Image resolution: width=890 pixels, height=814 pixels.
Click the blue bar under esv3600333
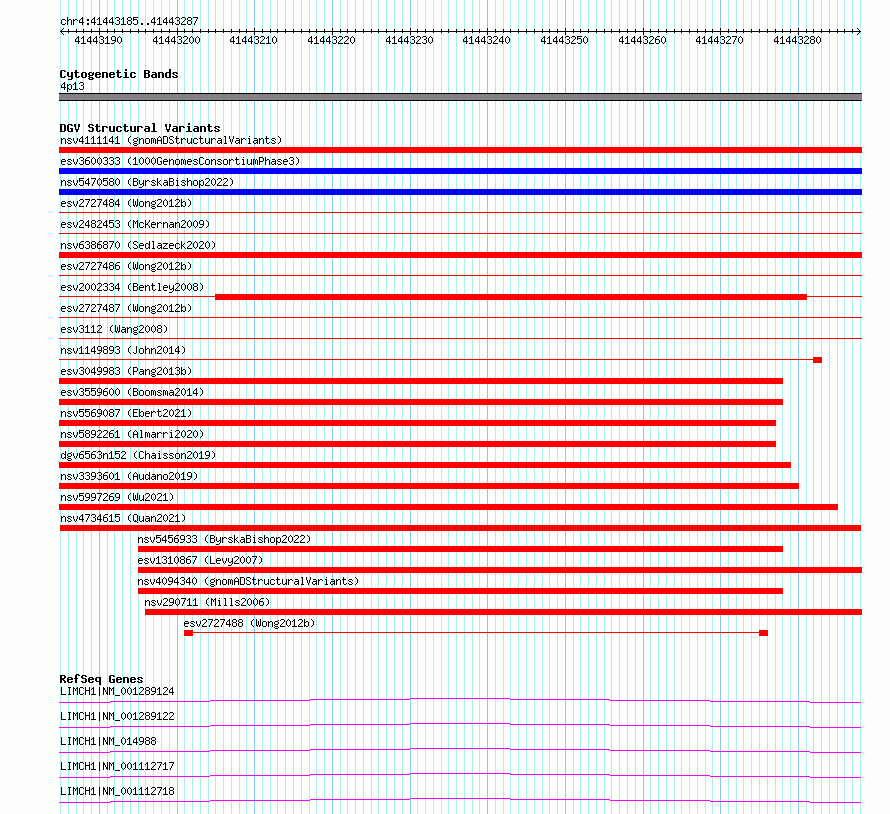coord(460,171)
